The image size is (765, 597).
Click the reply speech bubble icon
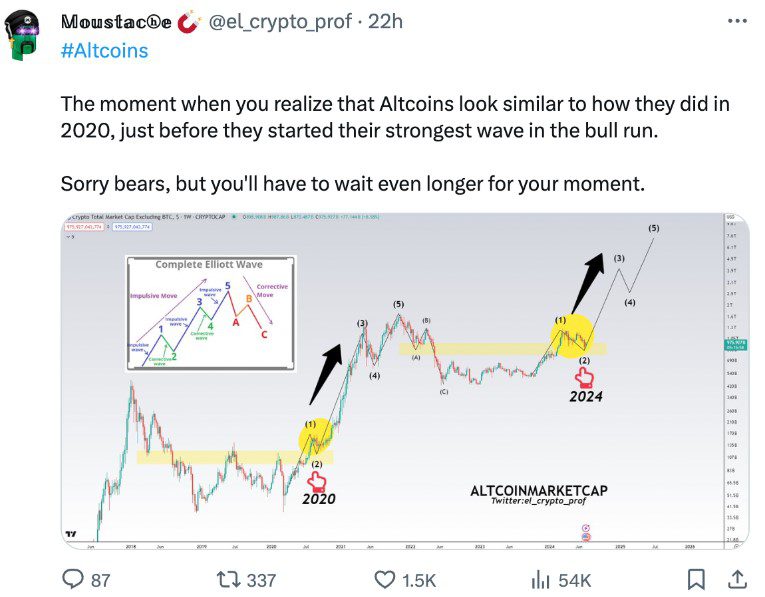(73, 579)
